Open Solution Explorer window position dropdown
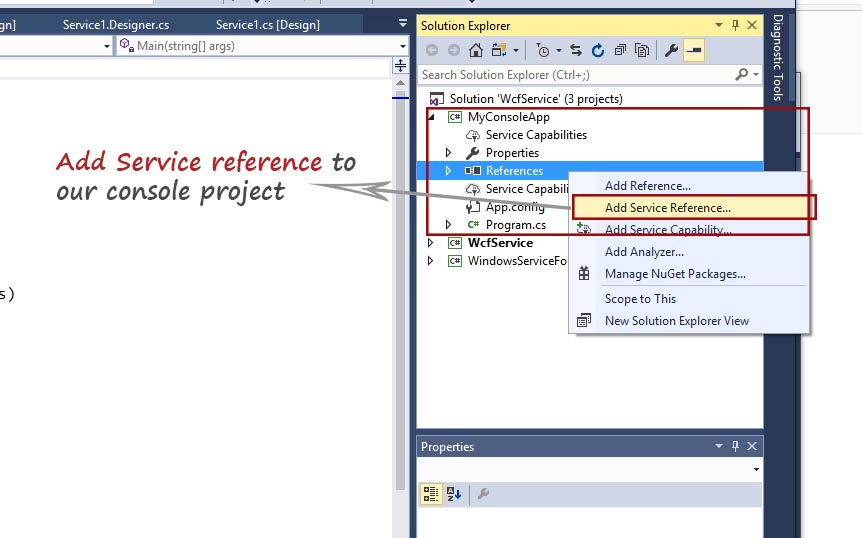Screen dimensions: 862x538 tap(719, 25)
